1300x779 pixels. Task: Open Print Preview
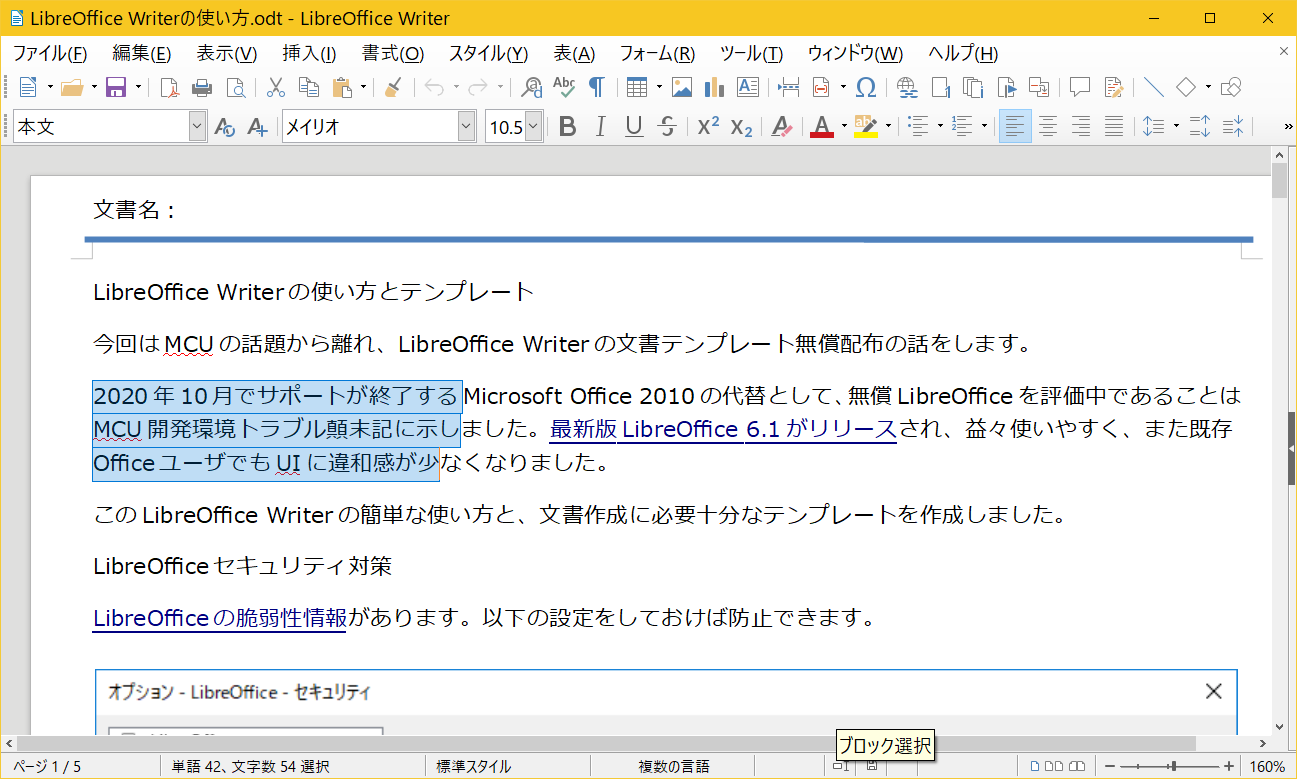[236, 88]
